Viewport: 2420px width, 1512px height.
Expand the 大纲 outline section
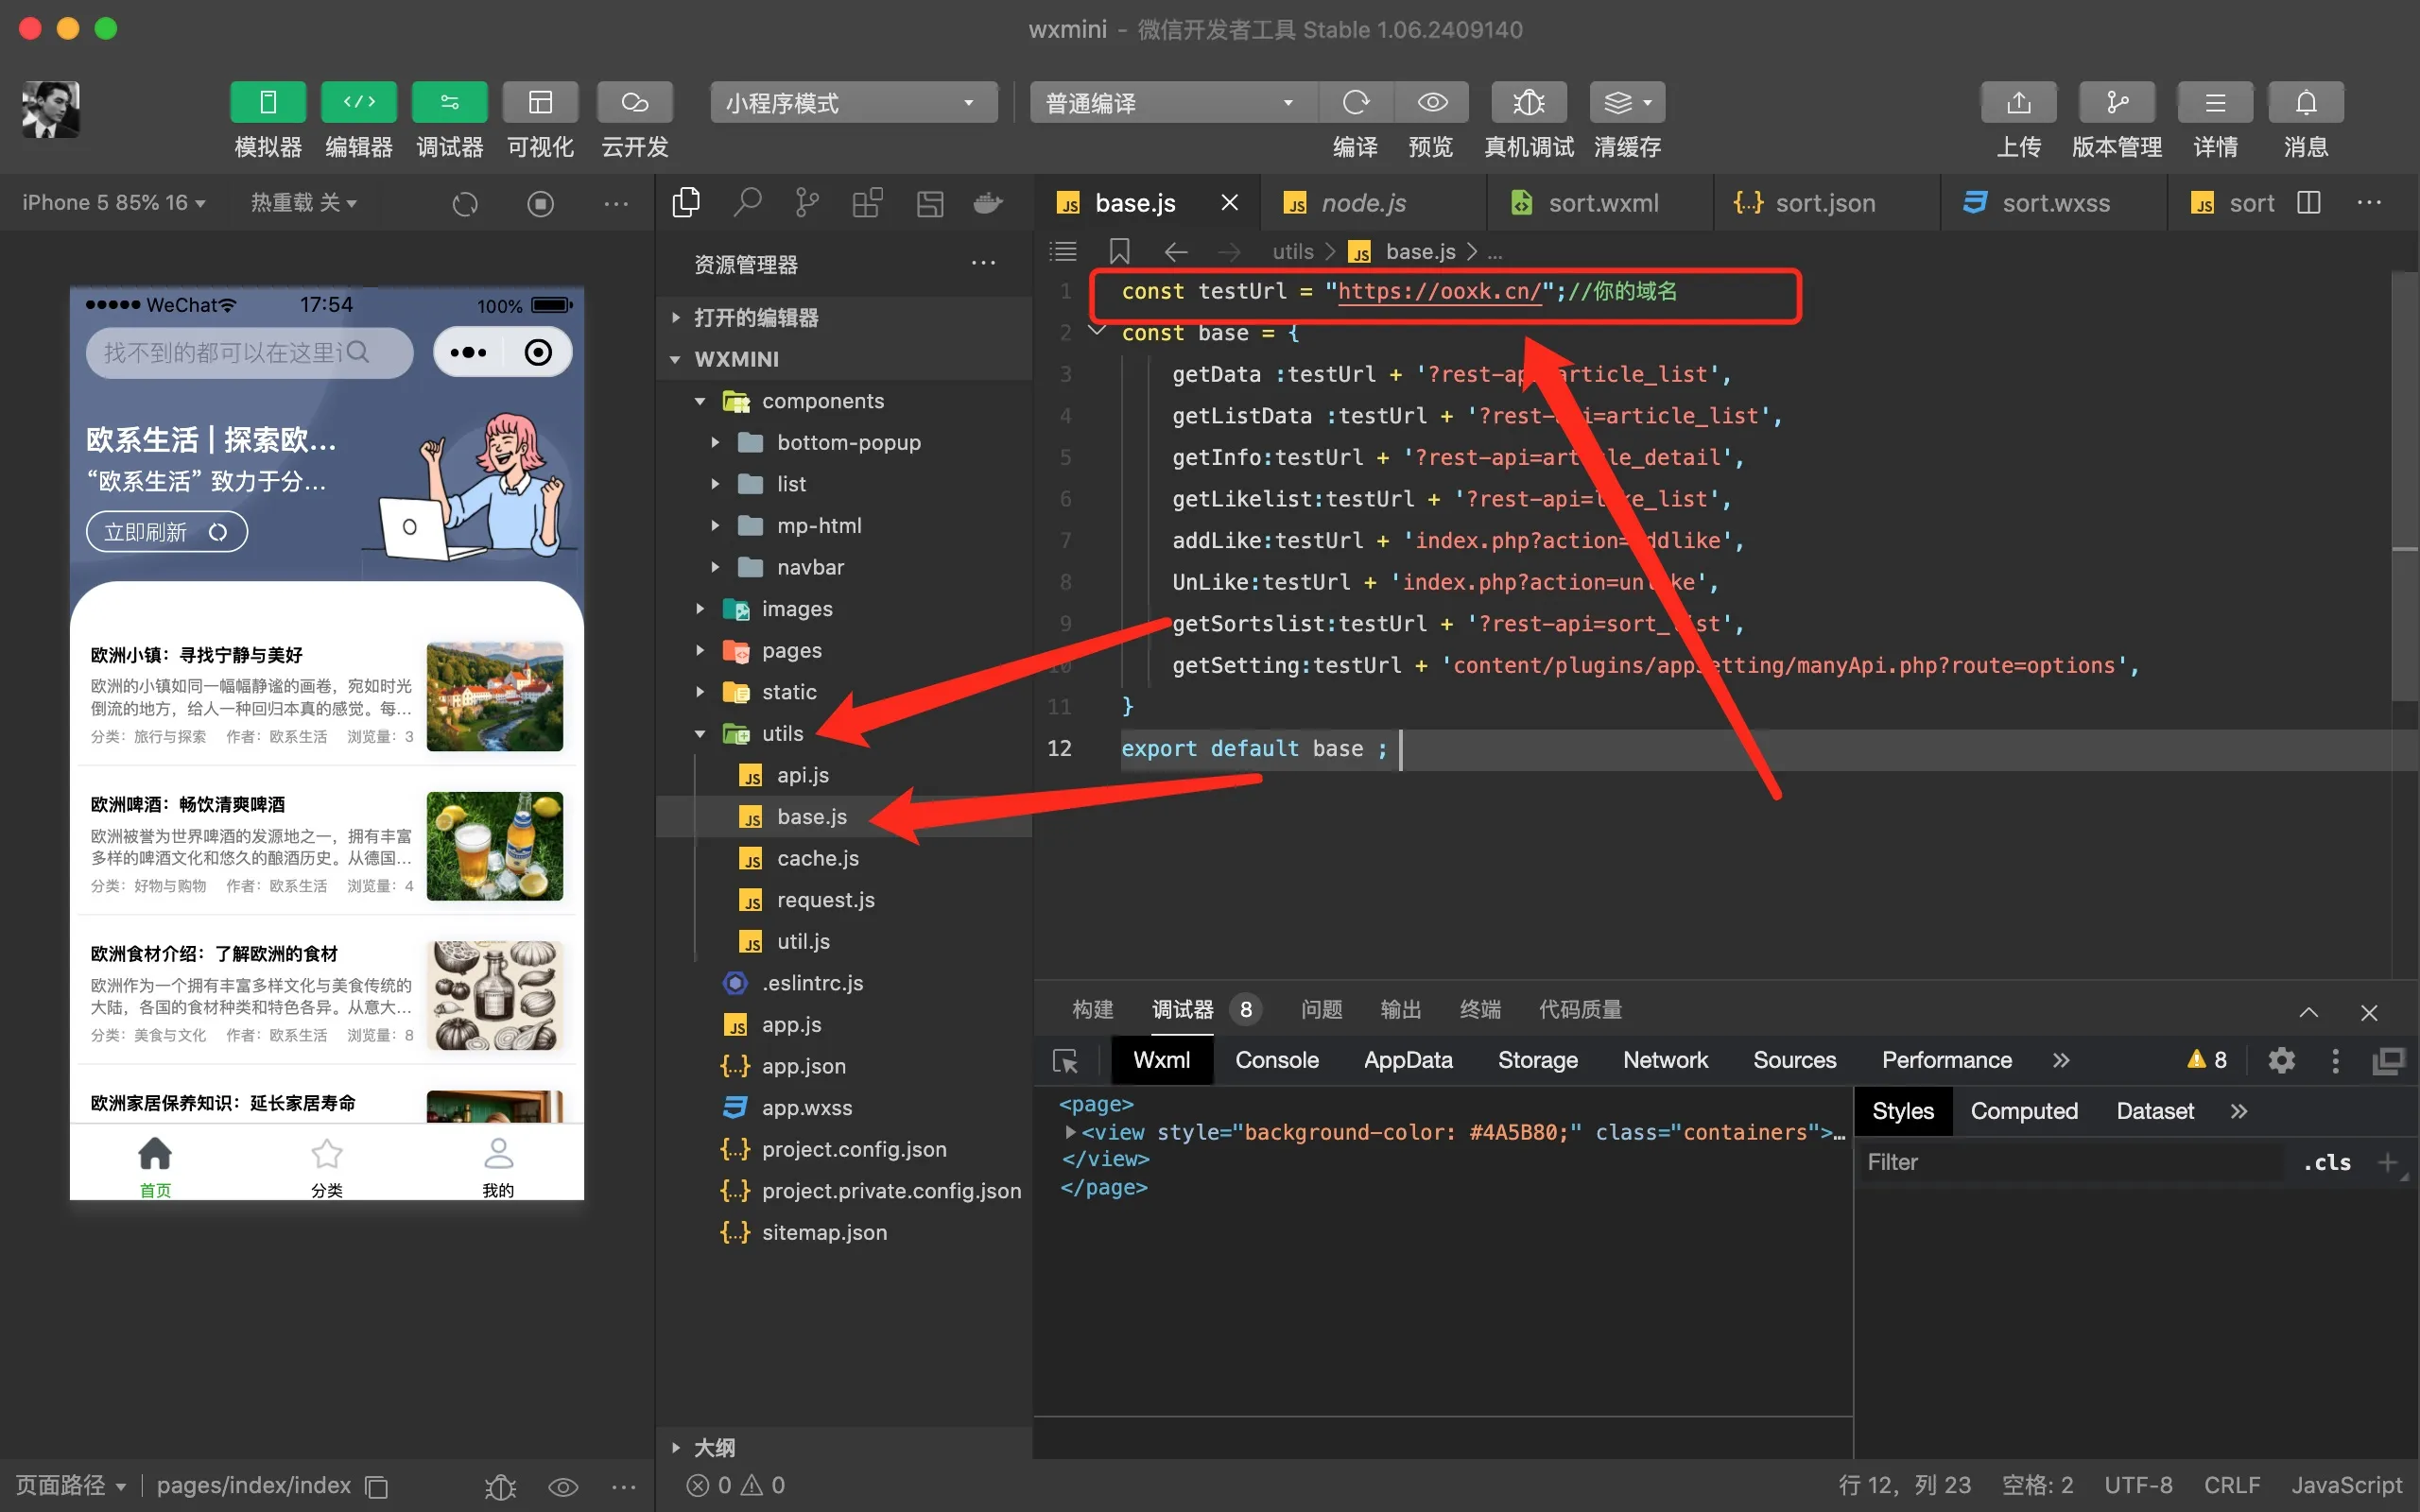tap(845, 1447)
